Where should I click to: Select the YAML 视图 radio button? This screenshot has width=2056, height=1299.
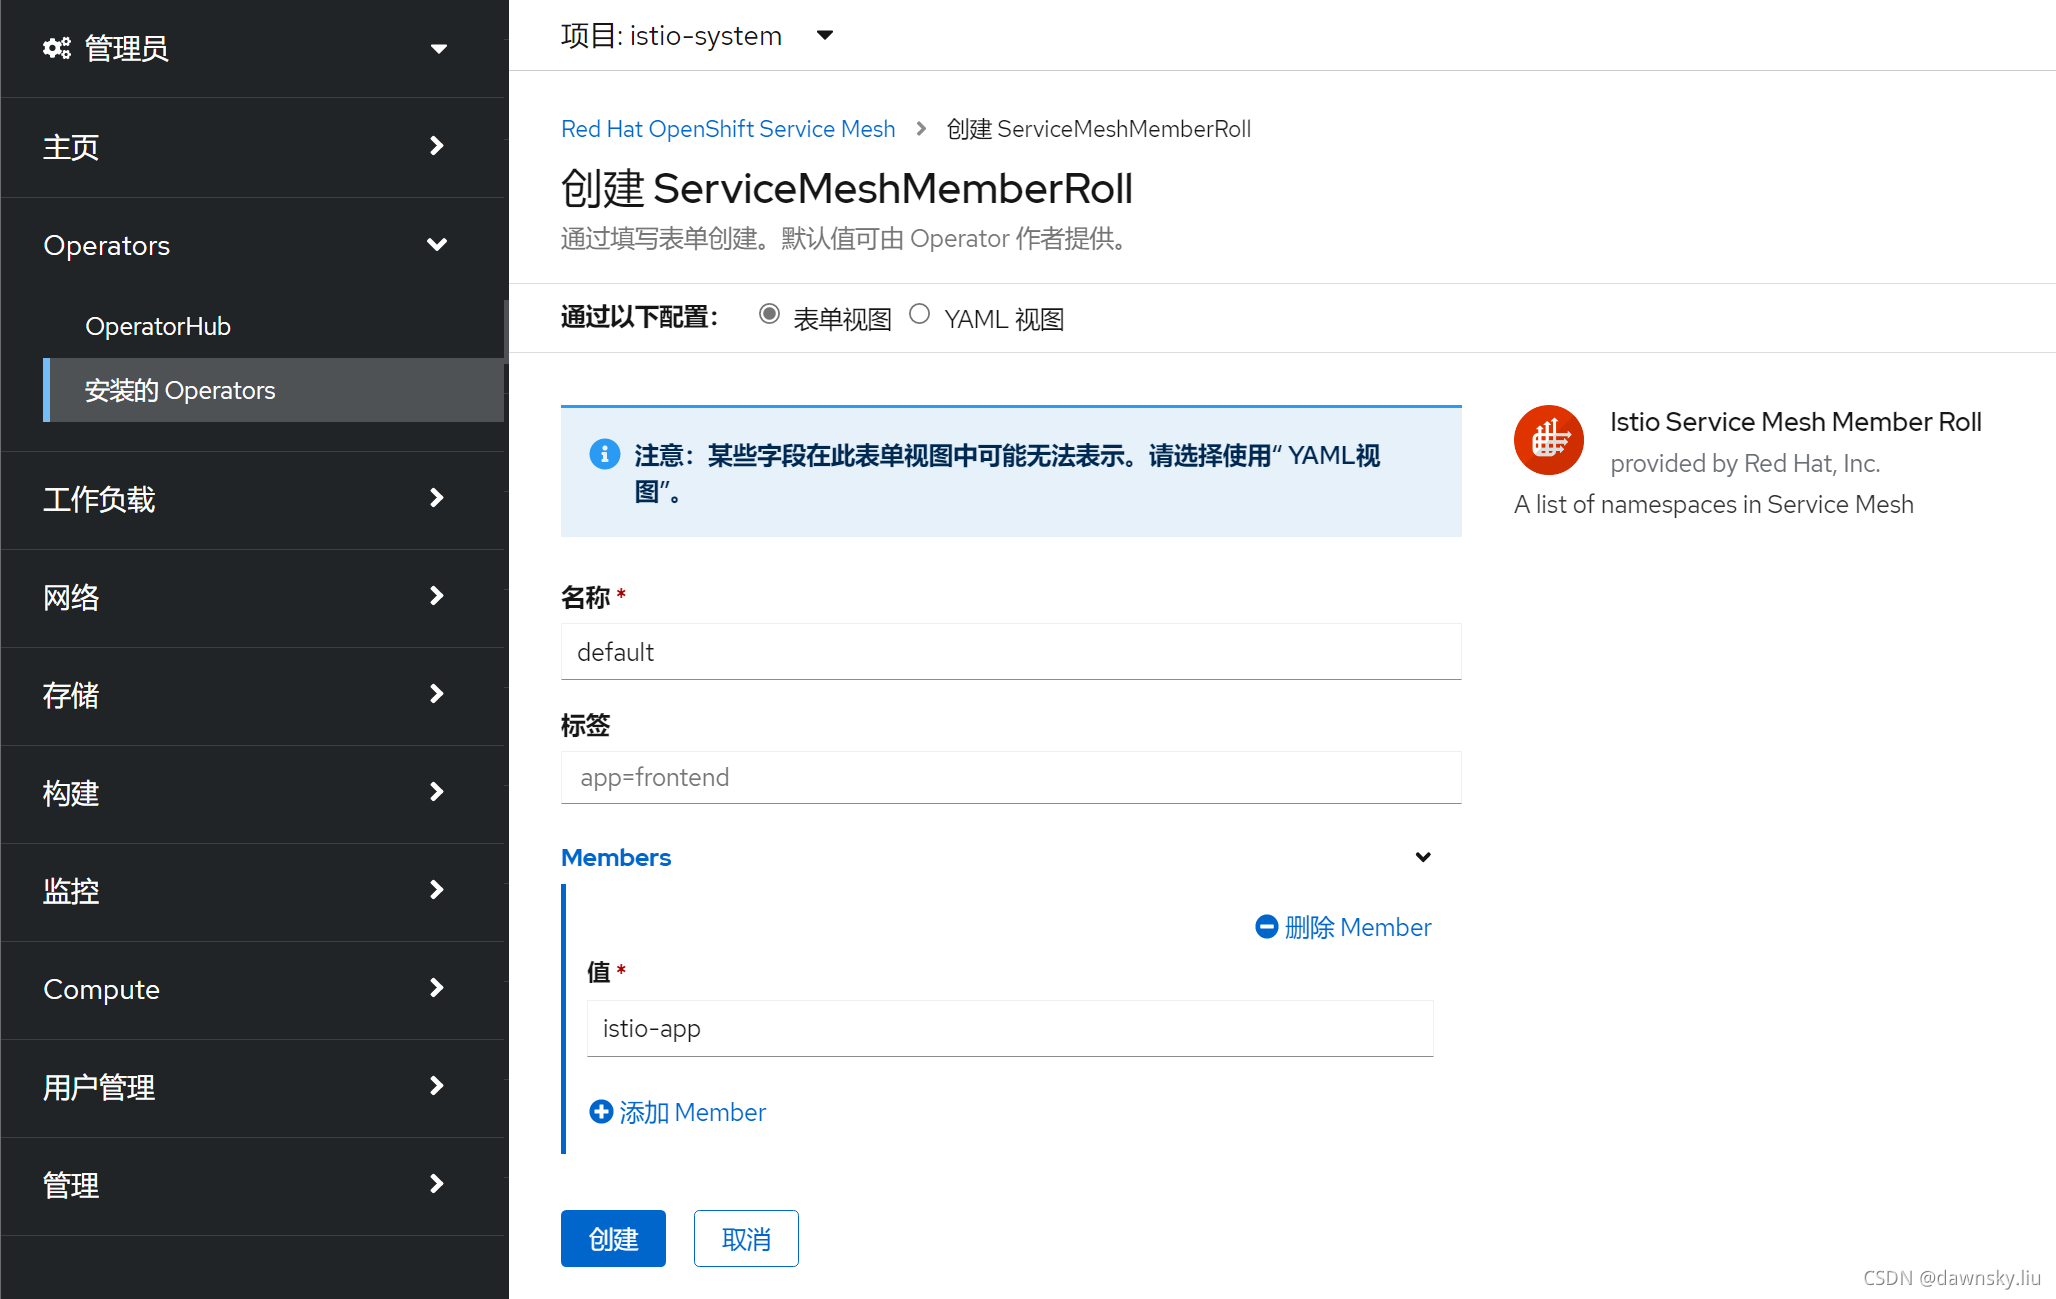click(920, 314)
